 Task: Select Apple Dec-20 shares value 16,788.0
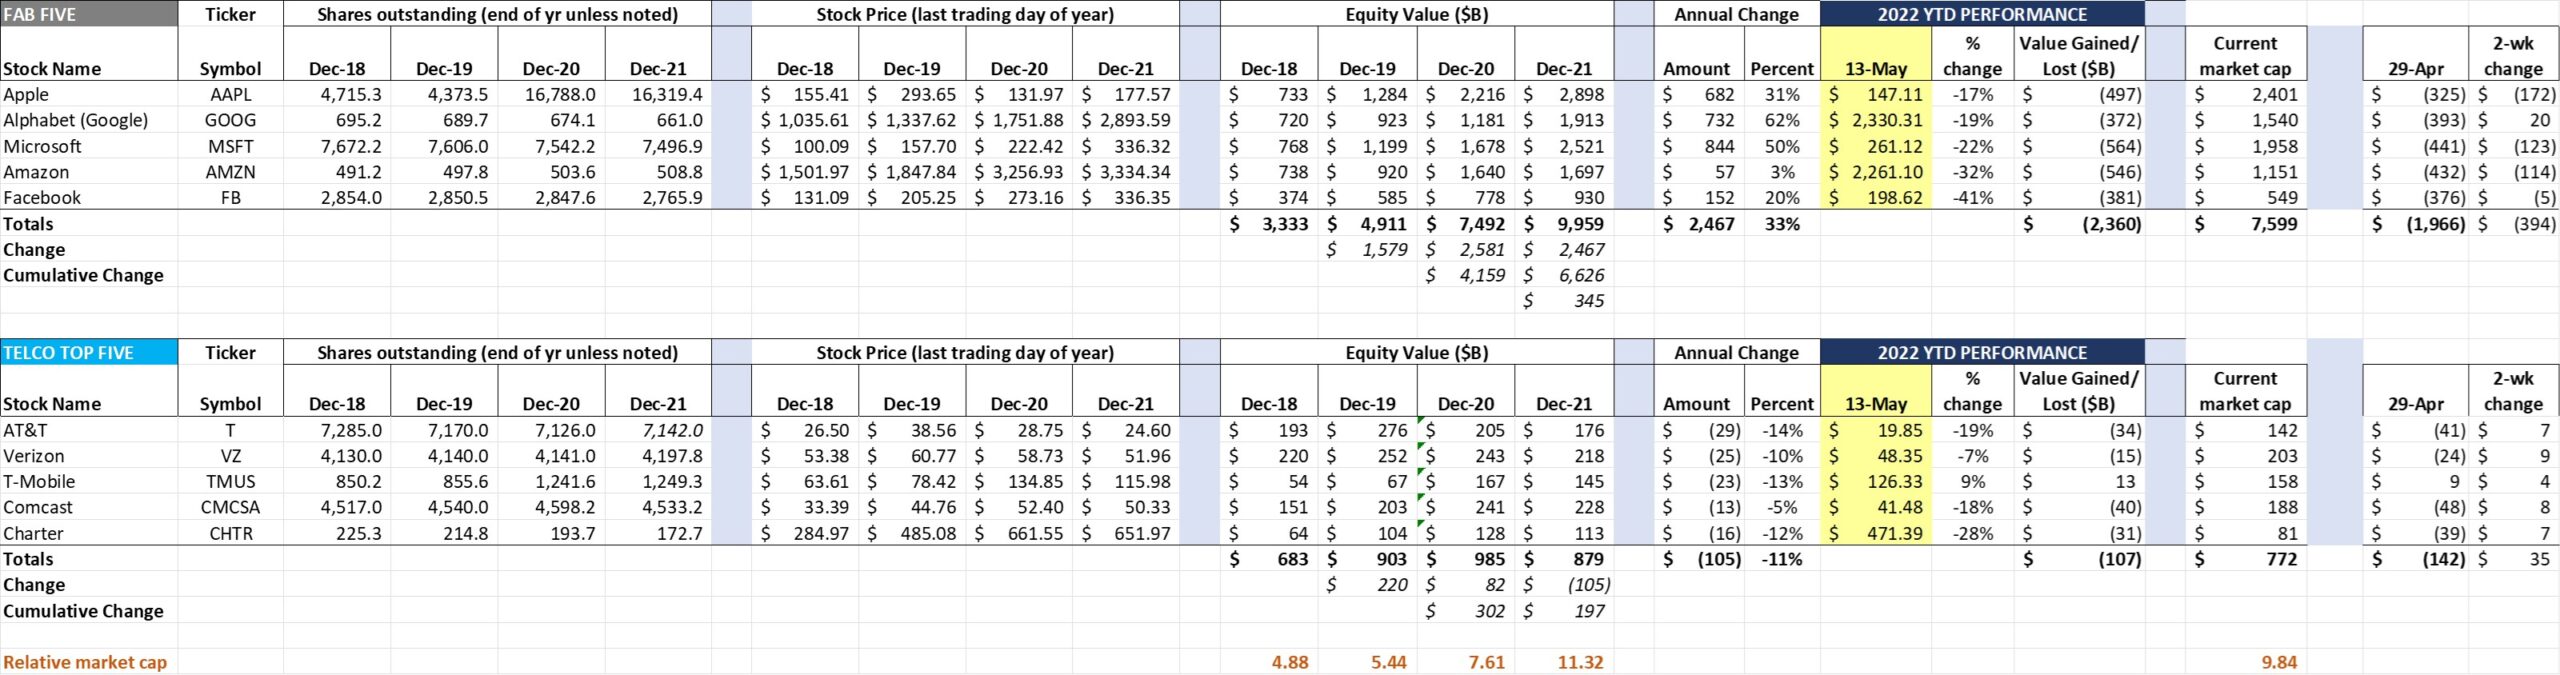pyautogui.click(x=551, y=94)
